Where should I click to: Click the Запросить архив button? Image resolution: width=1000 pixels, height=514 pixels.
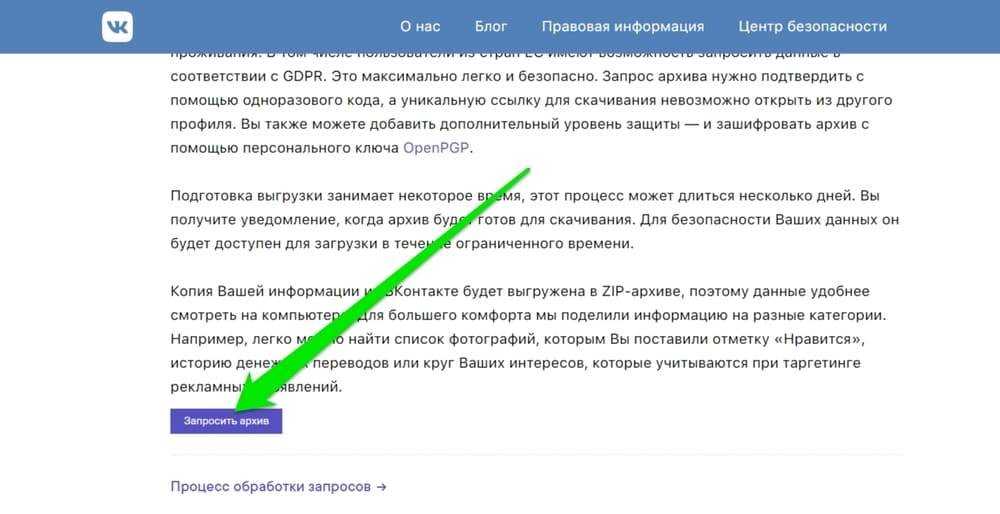226,421
